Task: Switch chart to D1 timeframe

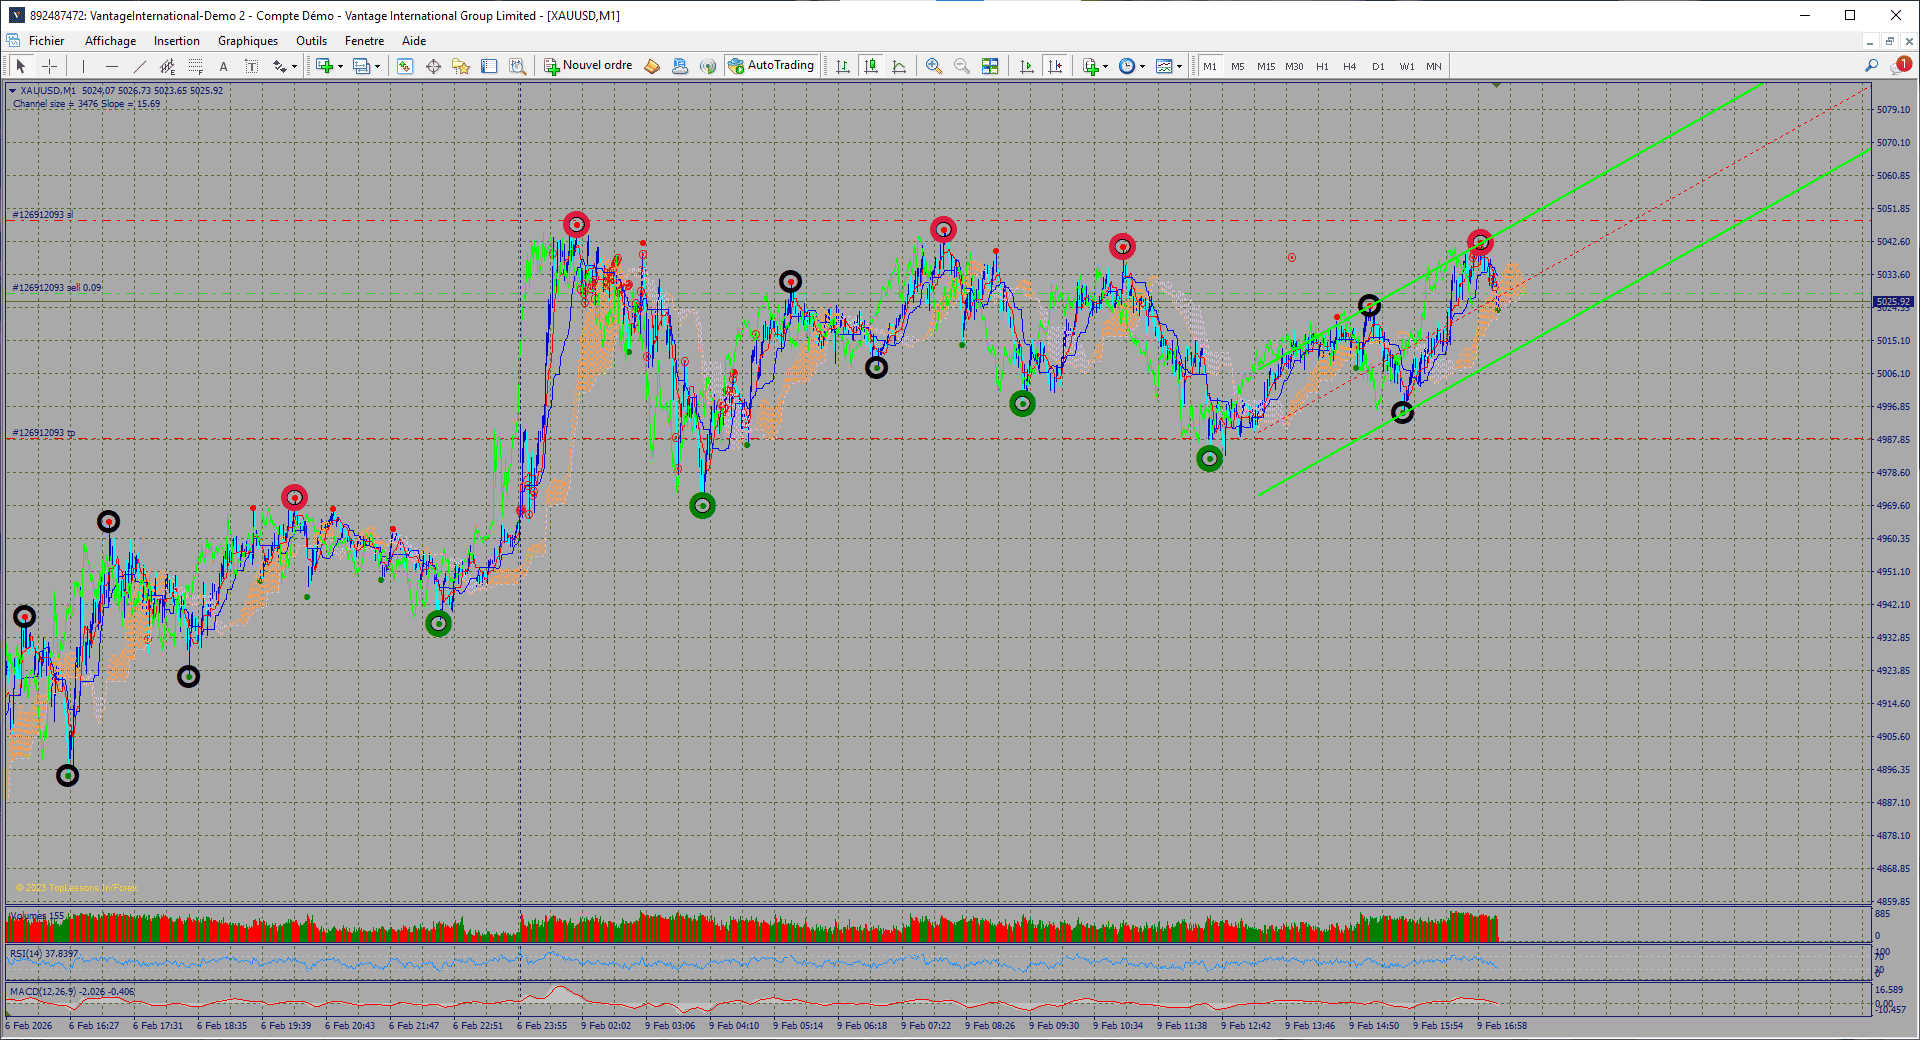Action: [x=1378, y=66]
